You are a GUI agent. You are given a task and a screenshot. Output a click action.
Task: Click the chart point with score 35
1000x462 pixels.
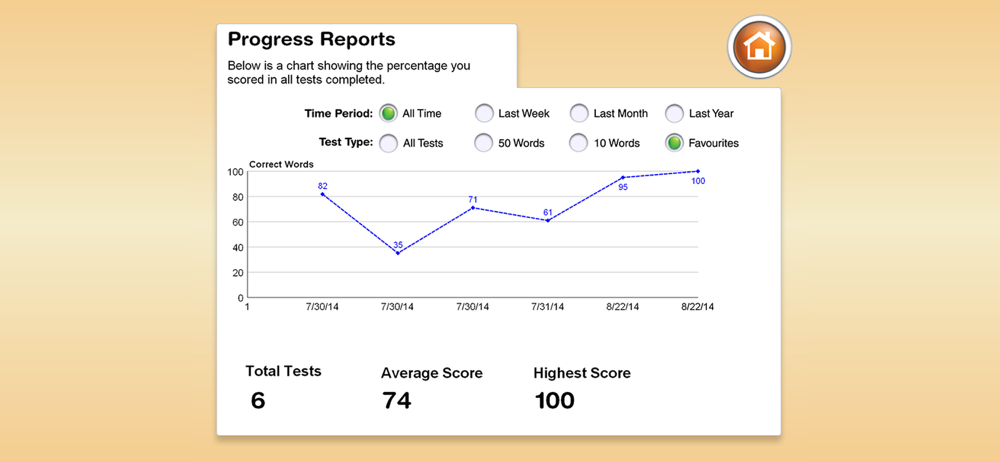coord(398,253)
